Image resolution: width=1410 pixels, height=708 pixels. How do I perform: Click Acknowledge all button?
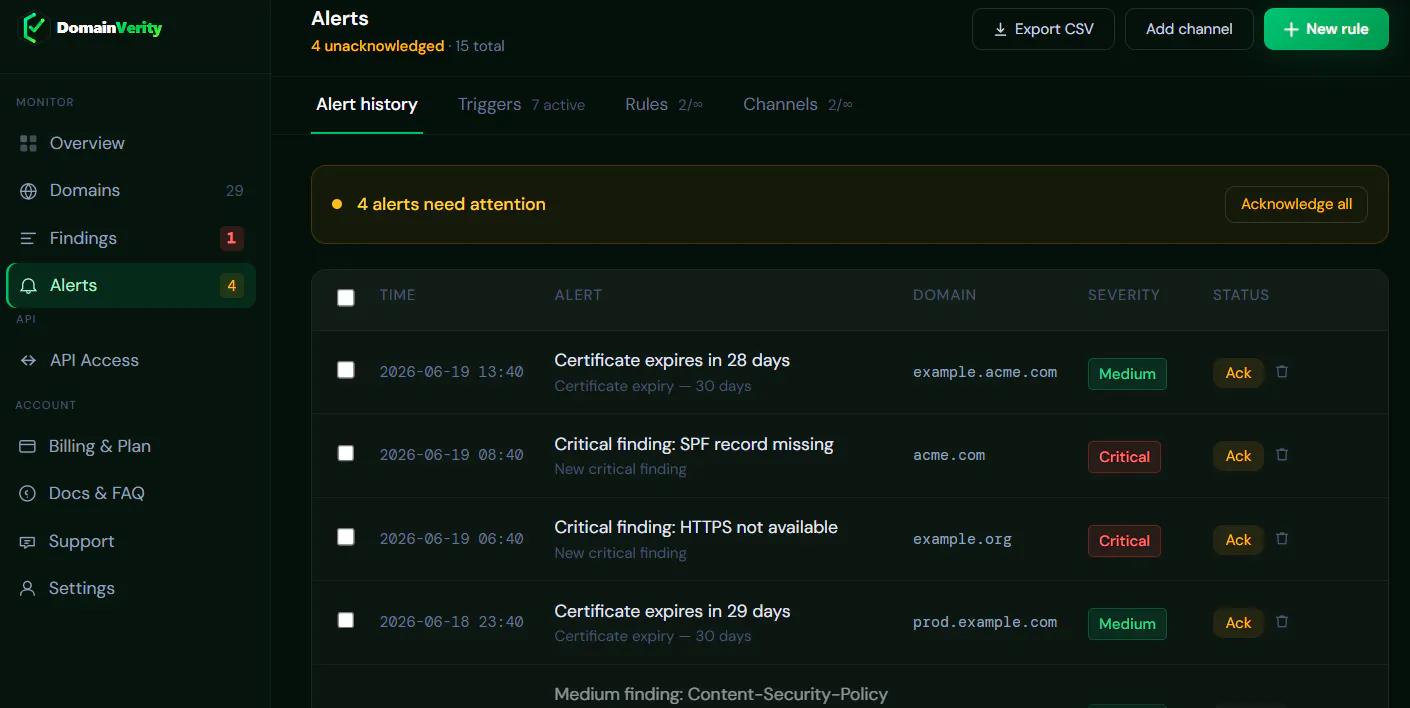[x=1296, y=204]
